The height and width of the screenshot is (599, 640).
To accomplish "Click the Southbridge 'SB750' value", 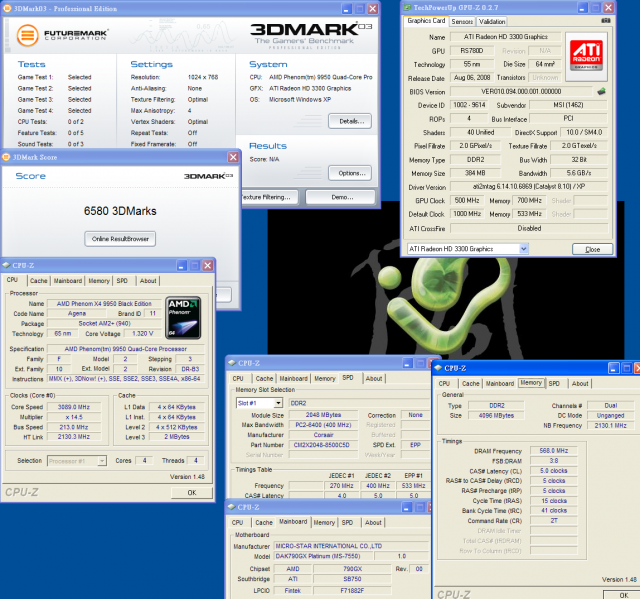I will pyautogui.click(x=352, y=579).
